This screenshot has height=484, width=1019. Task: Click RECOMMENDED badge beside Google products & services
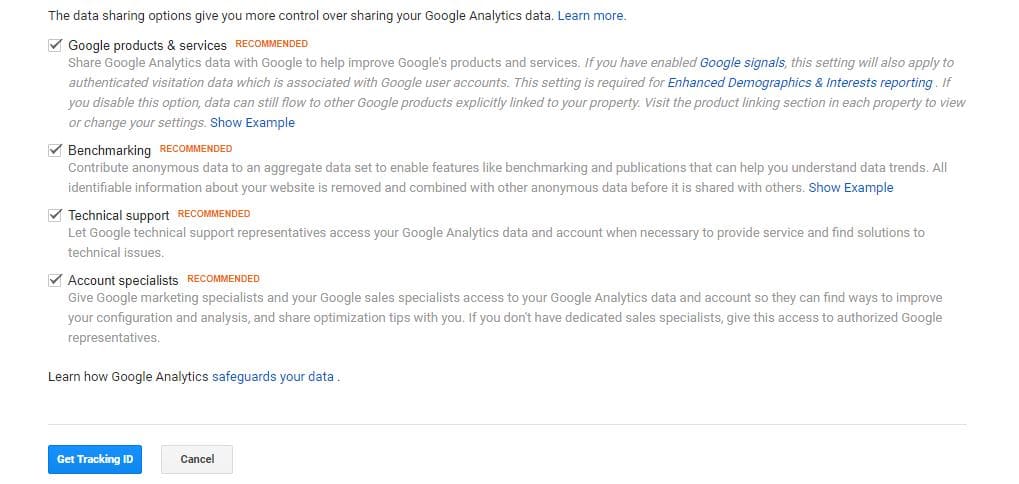(271, 44)
